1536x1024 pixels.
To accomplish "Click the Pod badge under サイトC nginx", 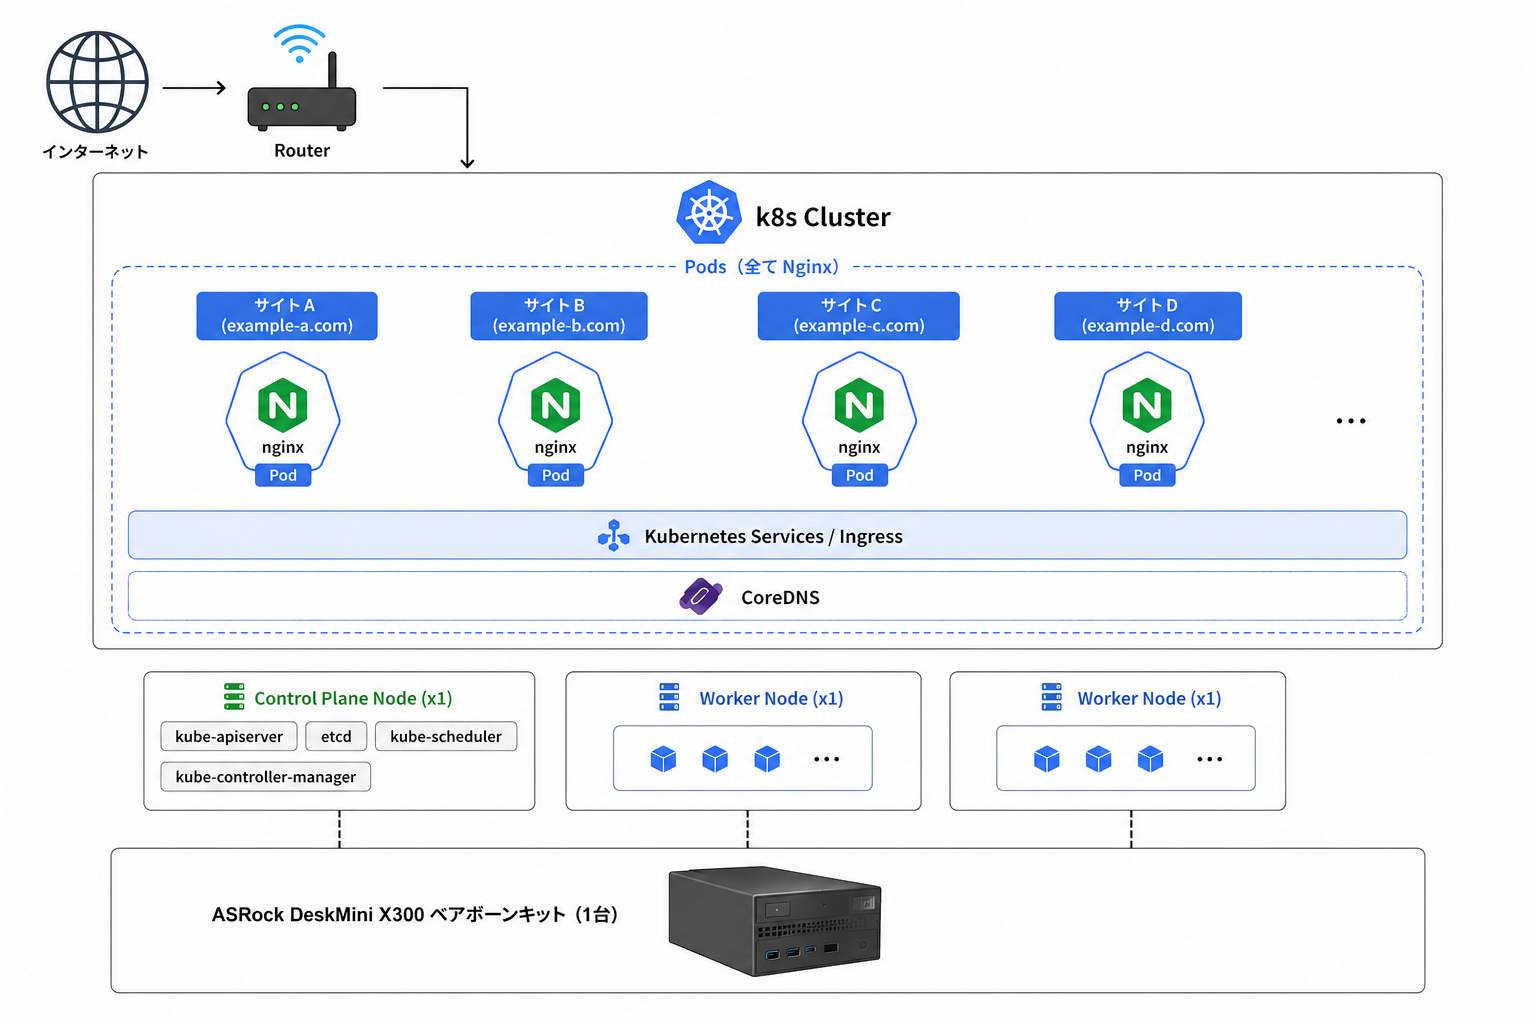I will tap(859, 475).
